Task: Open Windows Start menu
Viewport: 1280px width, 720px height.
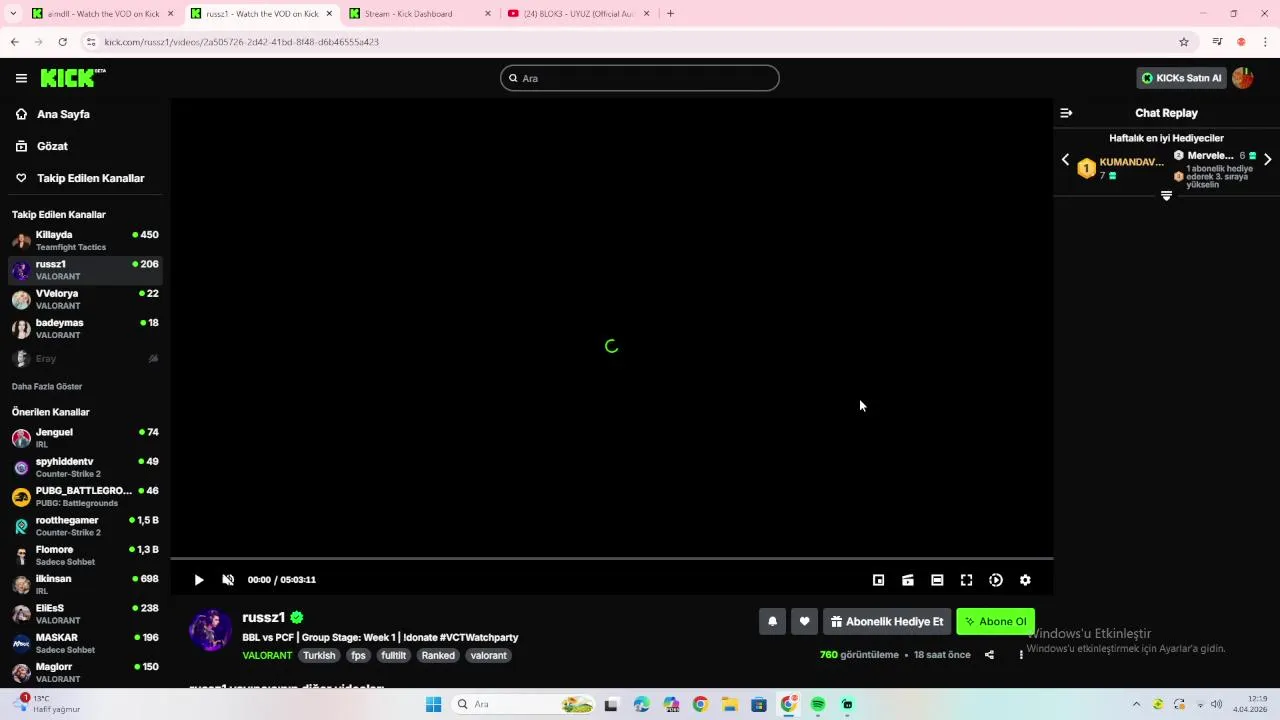Action: tap(433, 704)
